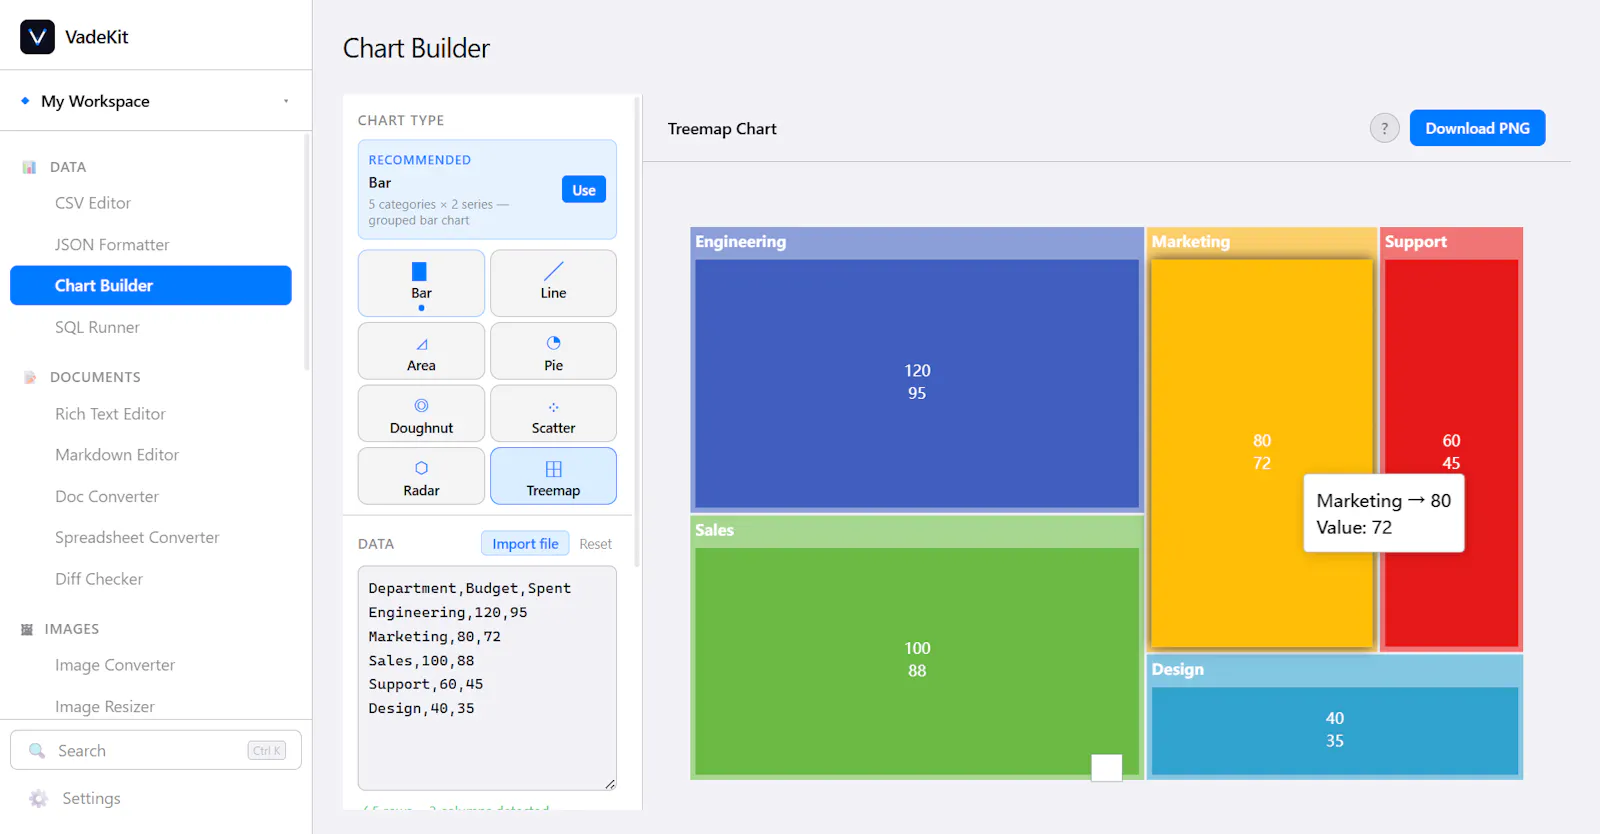1600x834 pixels.
Task: Click the Sales treemap block
Action: [917, 660]
